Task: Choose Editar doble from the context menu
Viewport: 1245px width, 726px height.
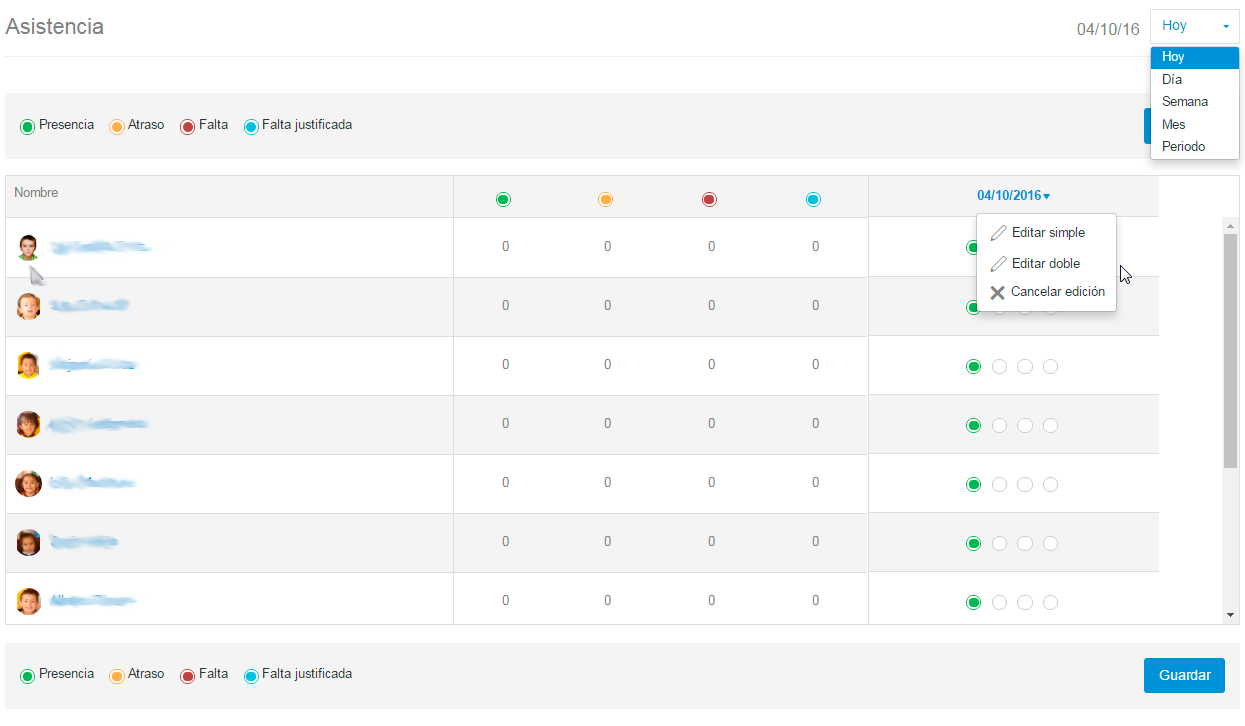Action: 1045,264
